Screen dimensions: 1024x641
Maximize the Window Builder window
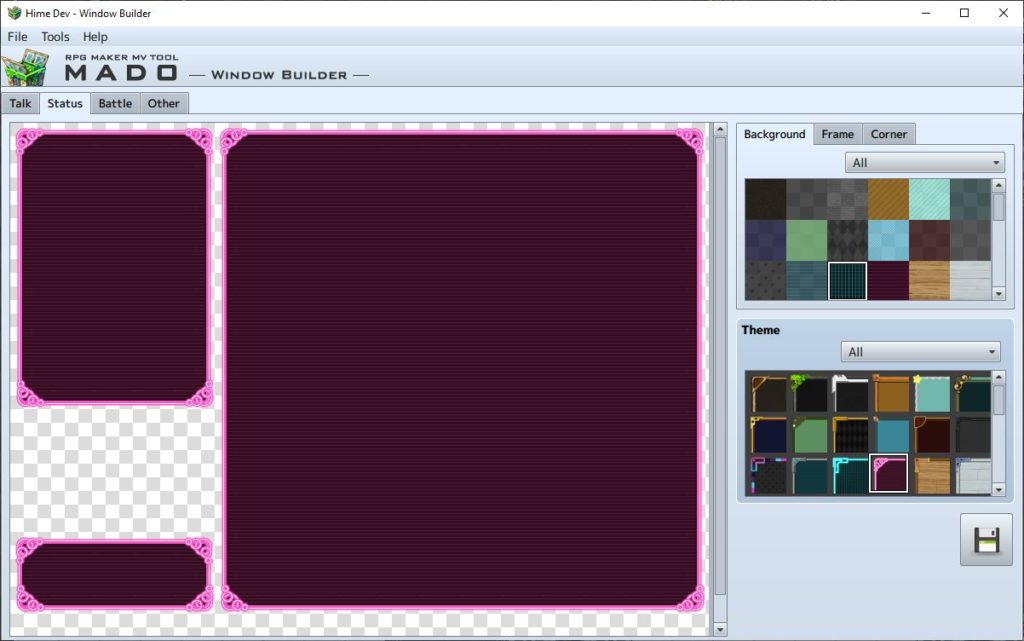pyautogui.click(x=964, y=13)
